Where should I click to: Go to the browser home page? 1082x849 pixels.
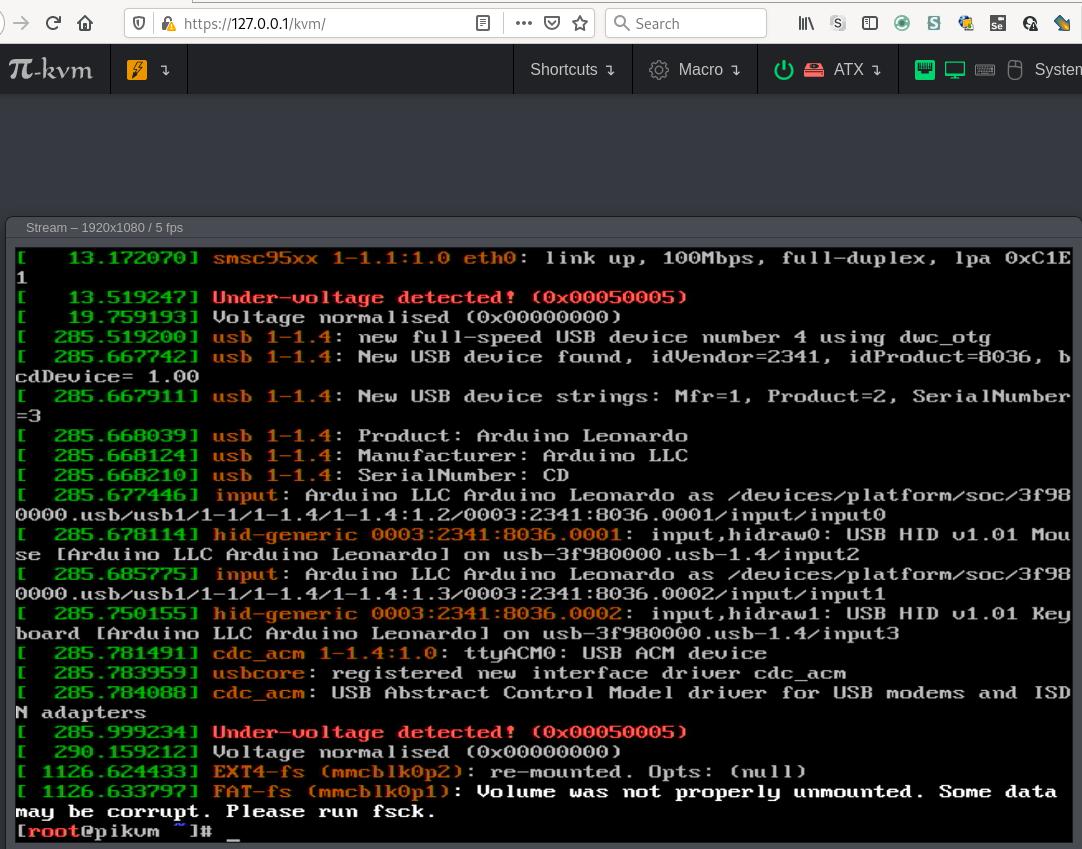pos(85,23)
